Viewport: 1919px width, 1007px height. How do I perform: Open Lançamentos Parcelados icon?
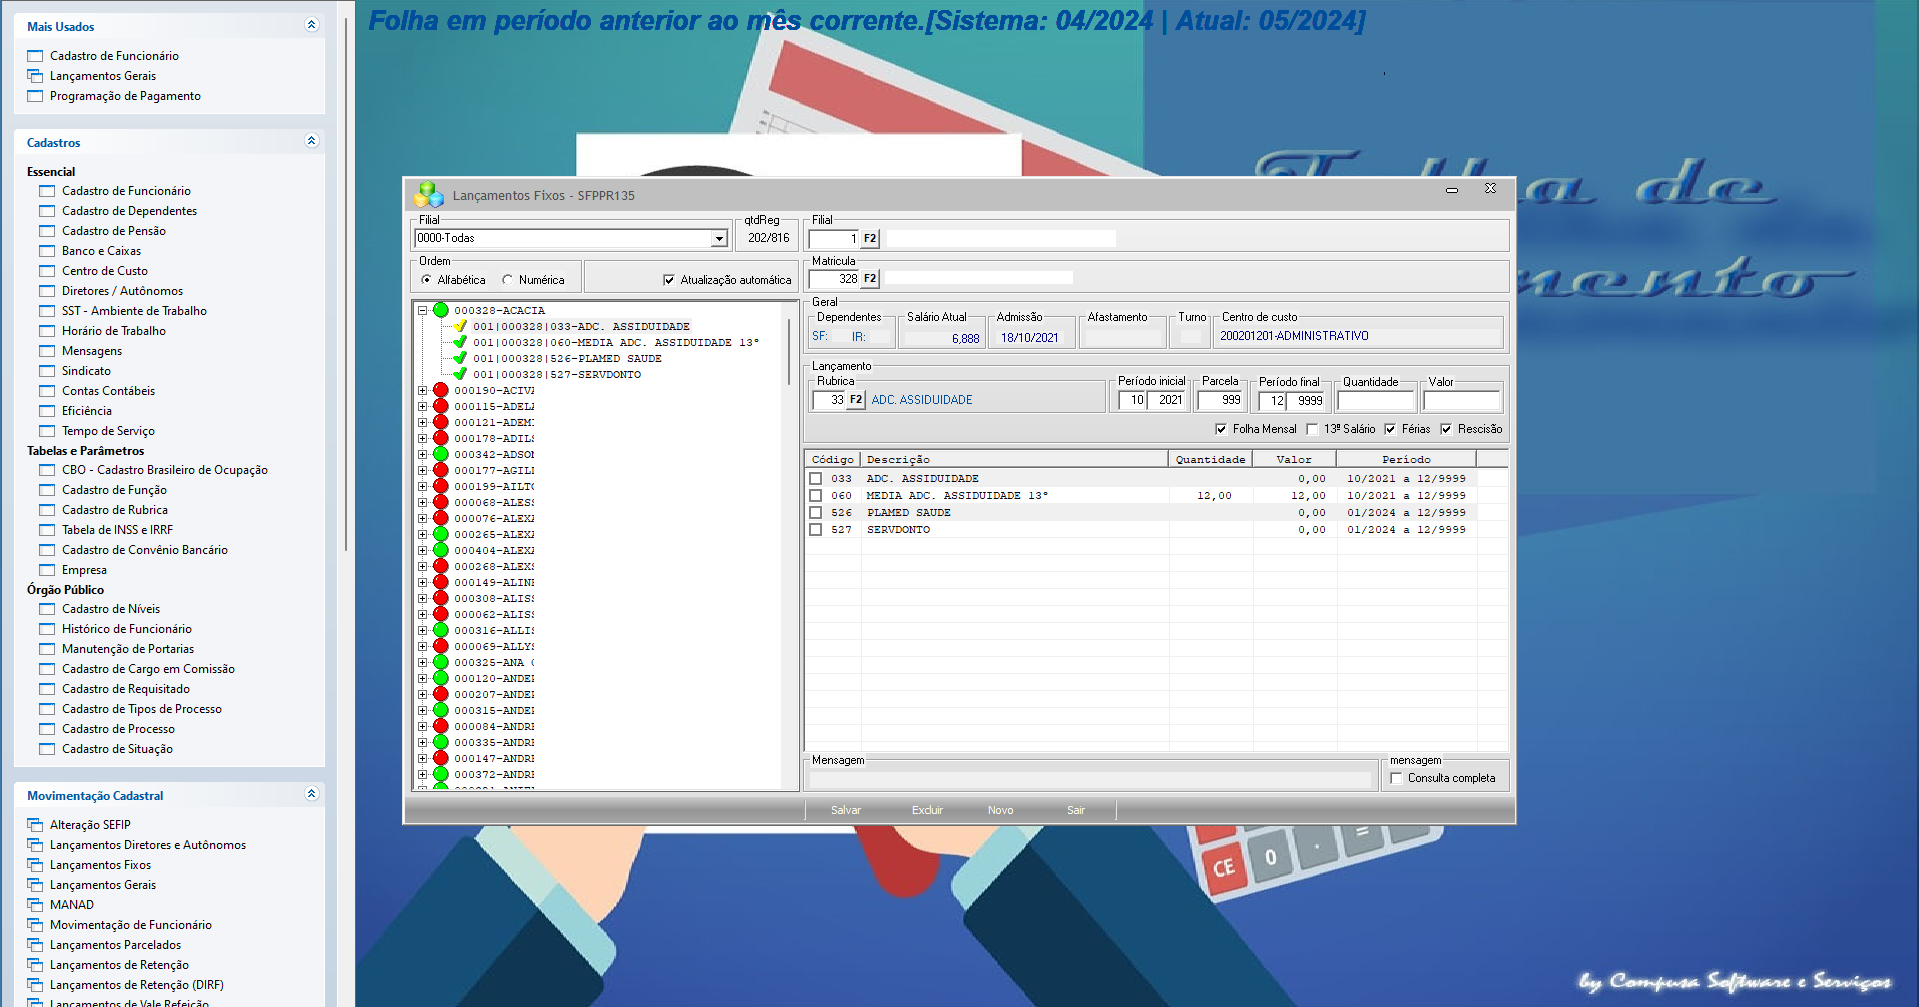pos(35,945)
